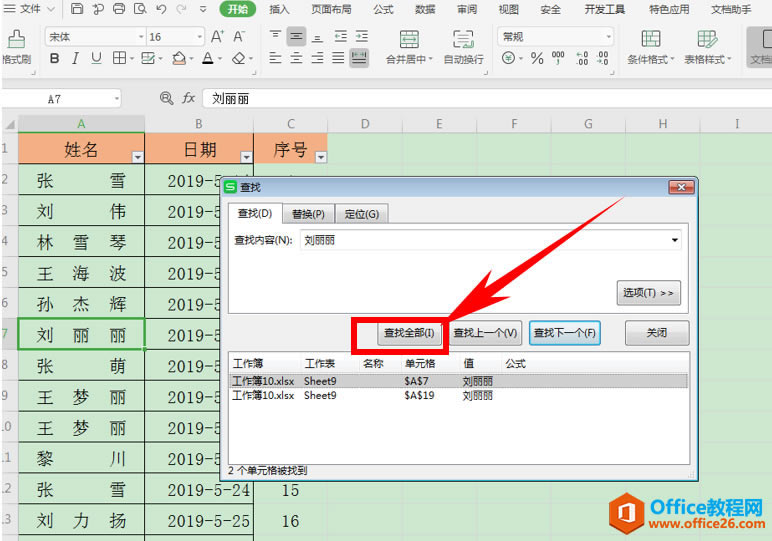This screenshot has height=541, width=772.
Task: Open filter dropdown on 日期 header
Action: point(246,157)
